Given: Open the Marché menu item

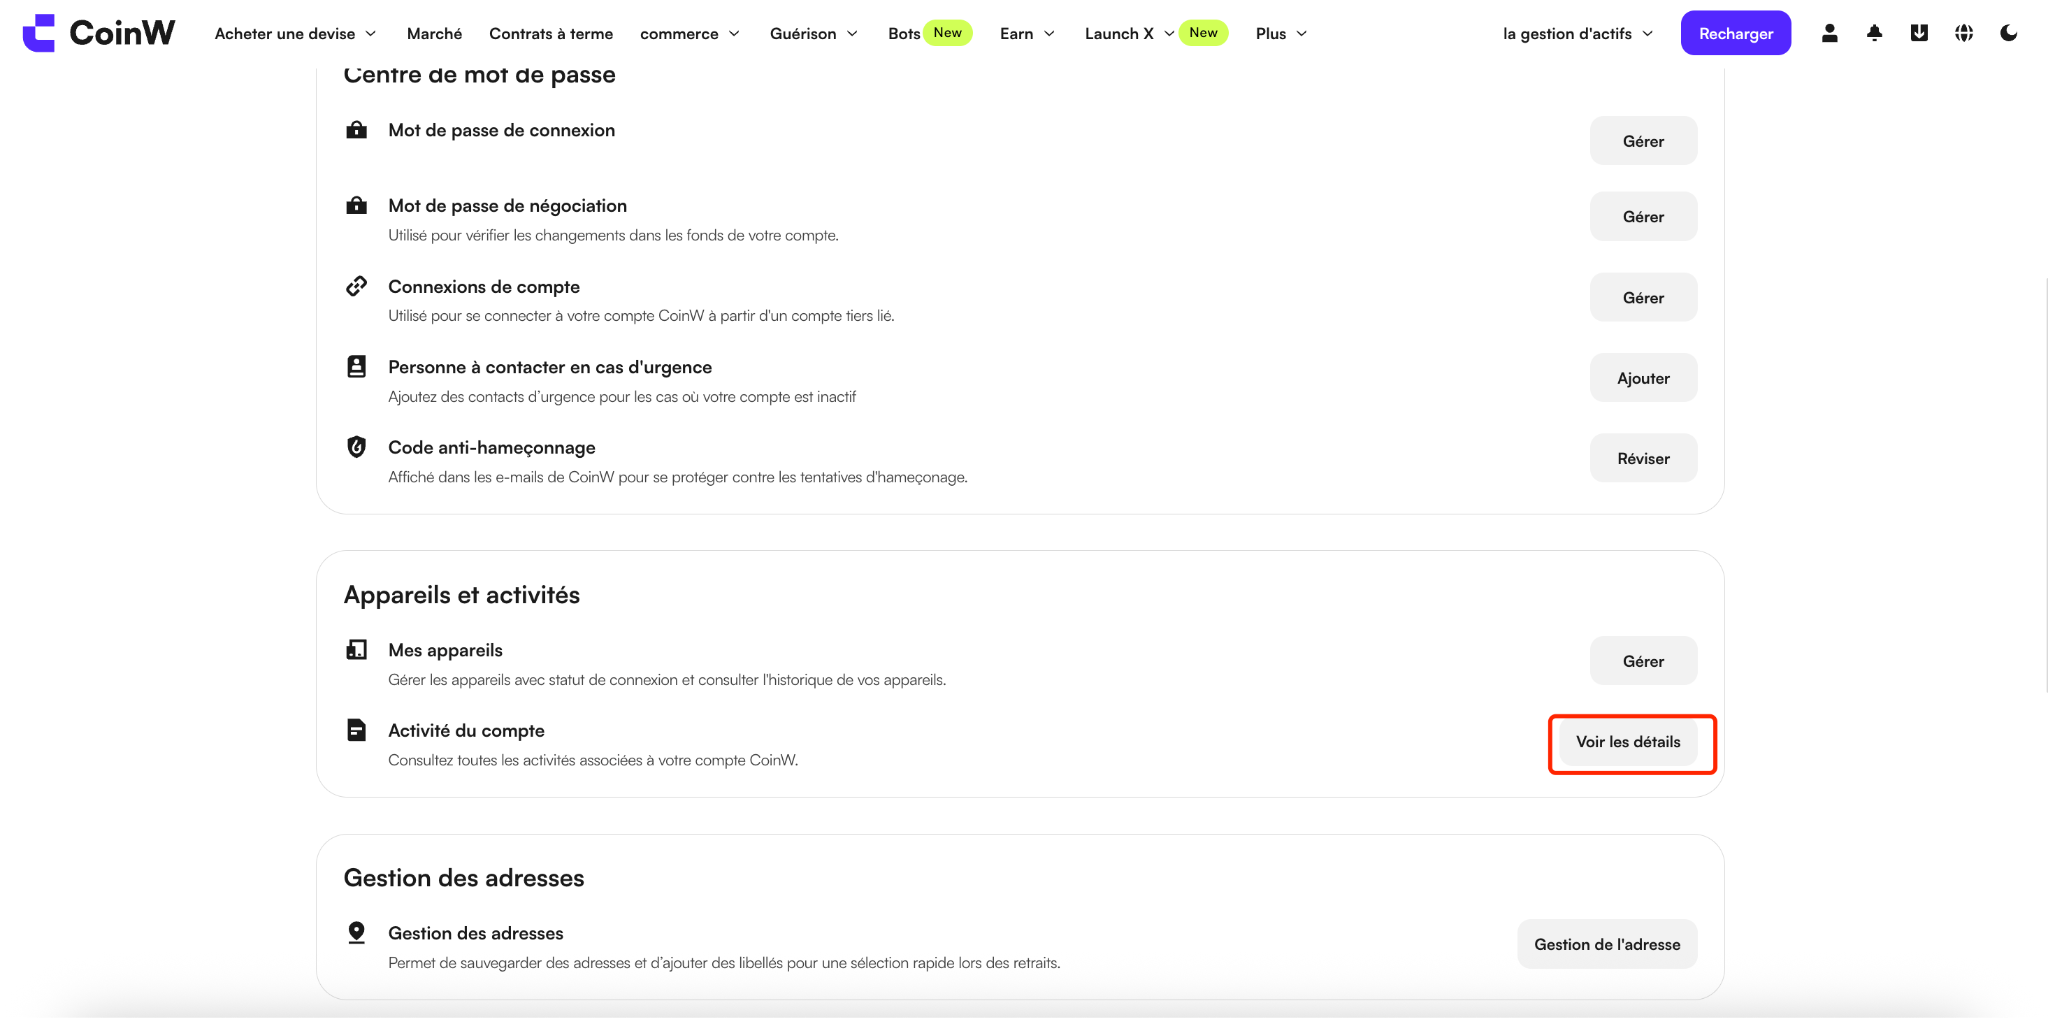Looking at the screenshot, I should pyautogui.click(x=434, y=34).
